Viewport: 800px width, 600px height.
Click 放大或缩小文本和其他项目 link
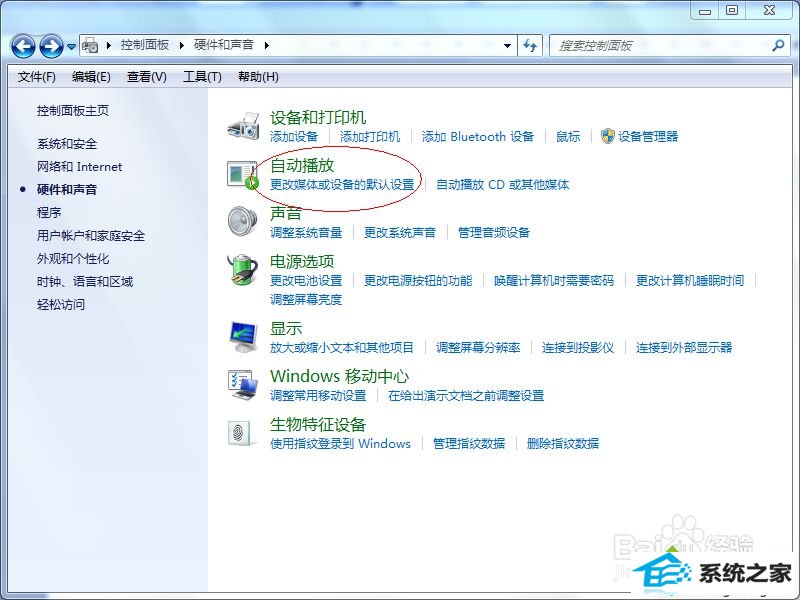click(x=342, y=348)
